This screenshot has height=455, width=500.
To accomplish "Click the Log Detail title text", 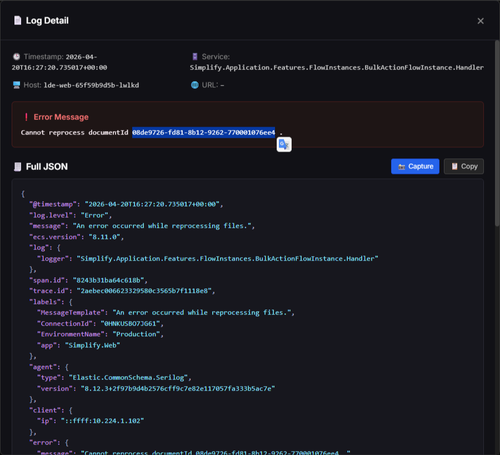I will [47, 21].
